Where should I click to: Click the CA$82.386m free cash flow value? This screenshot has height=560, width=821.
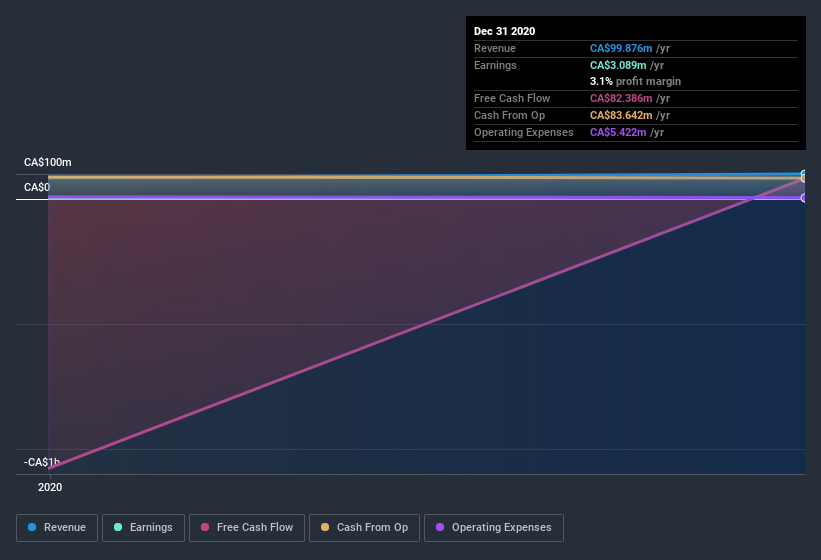(621, 98)
